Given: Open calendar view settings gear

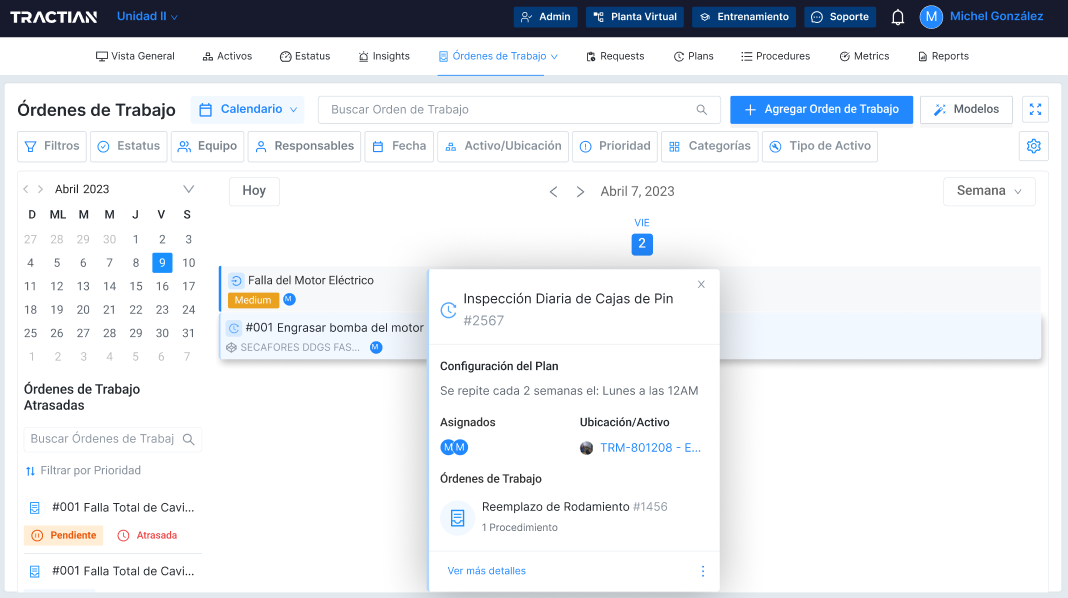Looking at the screenshot, I should click(x=1033, y=146).
